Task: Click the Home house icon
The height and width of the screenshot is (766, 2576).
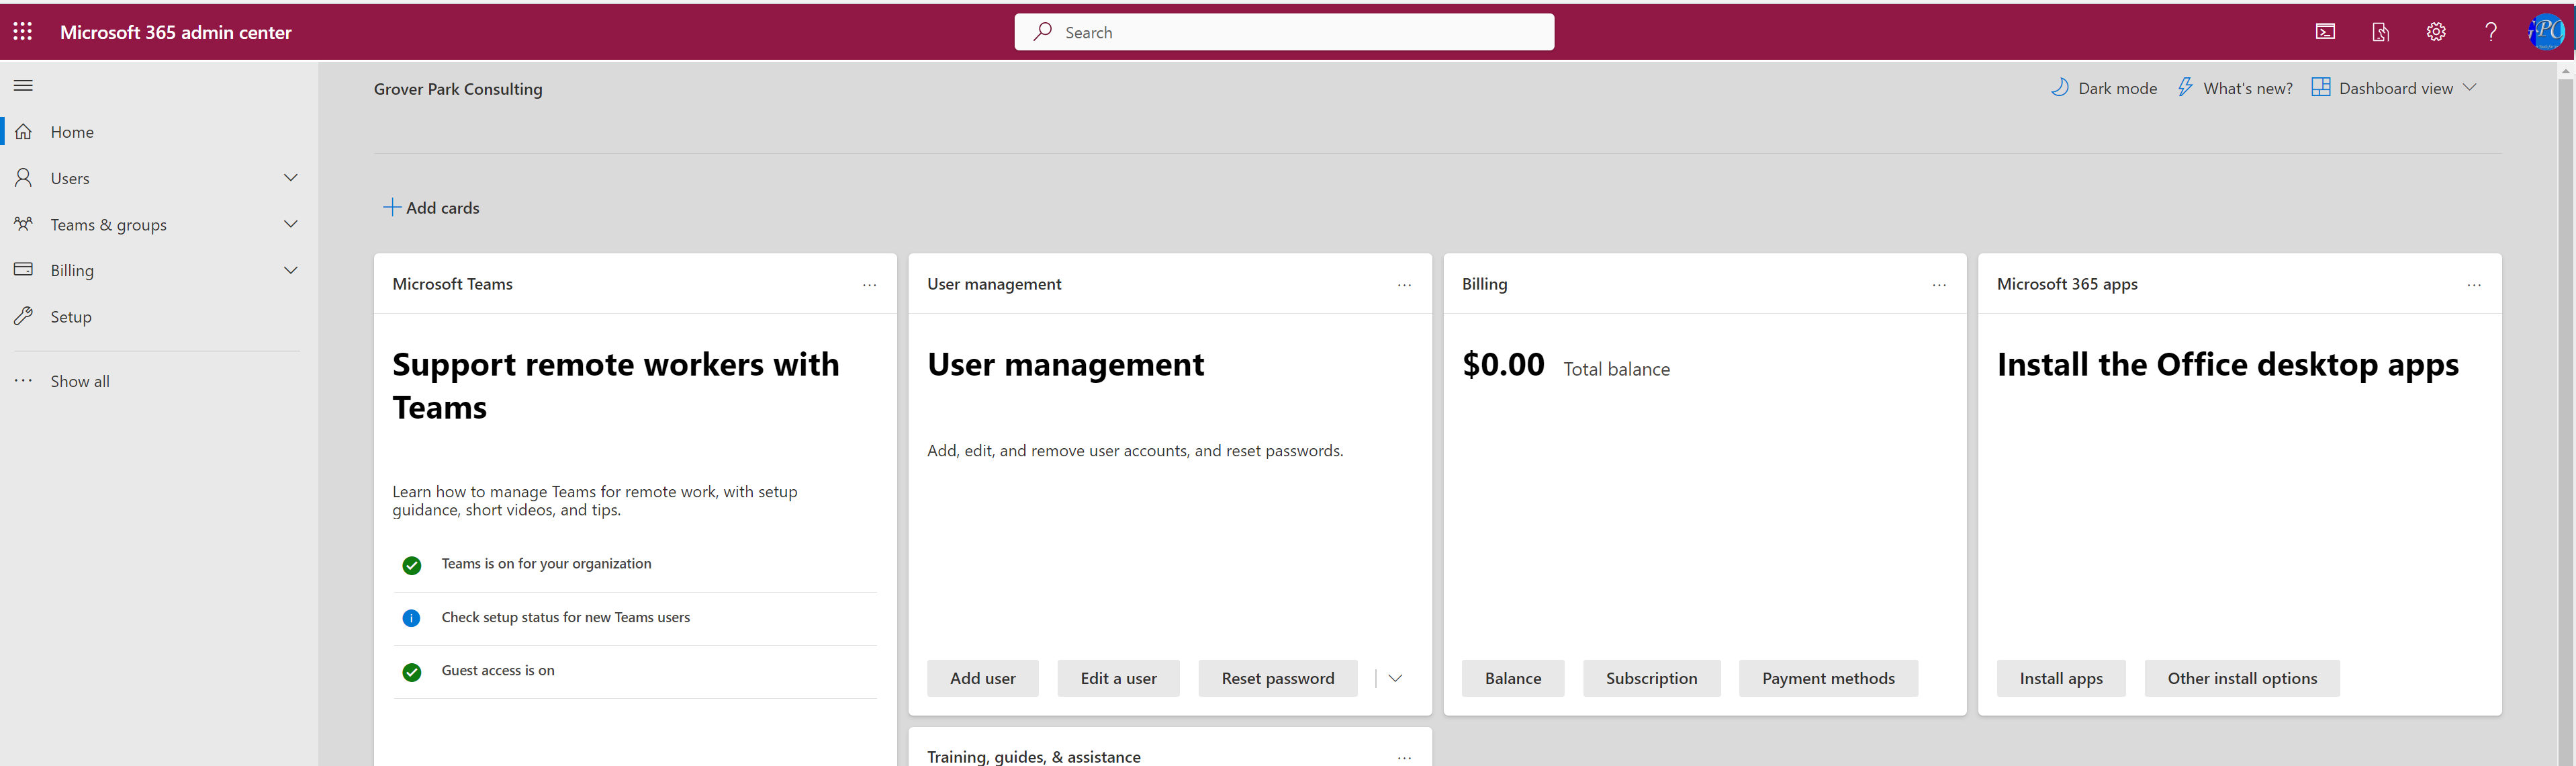Action: pos(24,132)
